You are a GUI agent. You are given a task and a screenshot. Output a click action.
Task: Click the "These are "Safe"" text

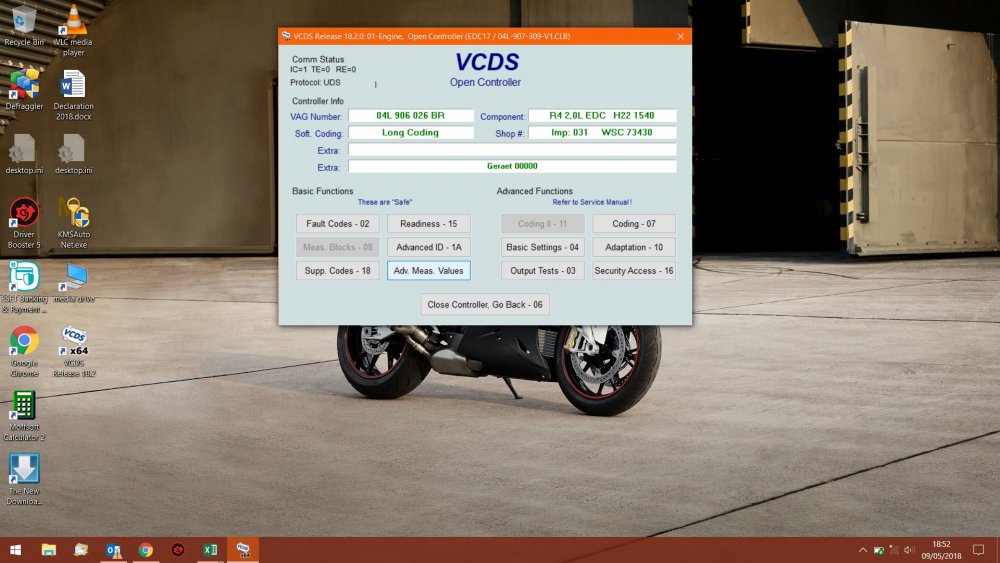pyautogui.click(x=385, y=202)
